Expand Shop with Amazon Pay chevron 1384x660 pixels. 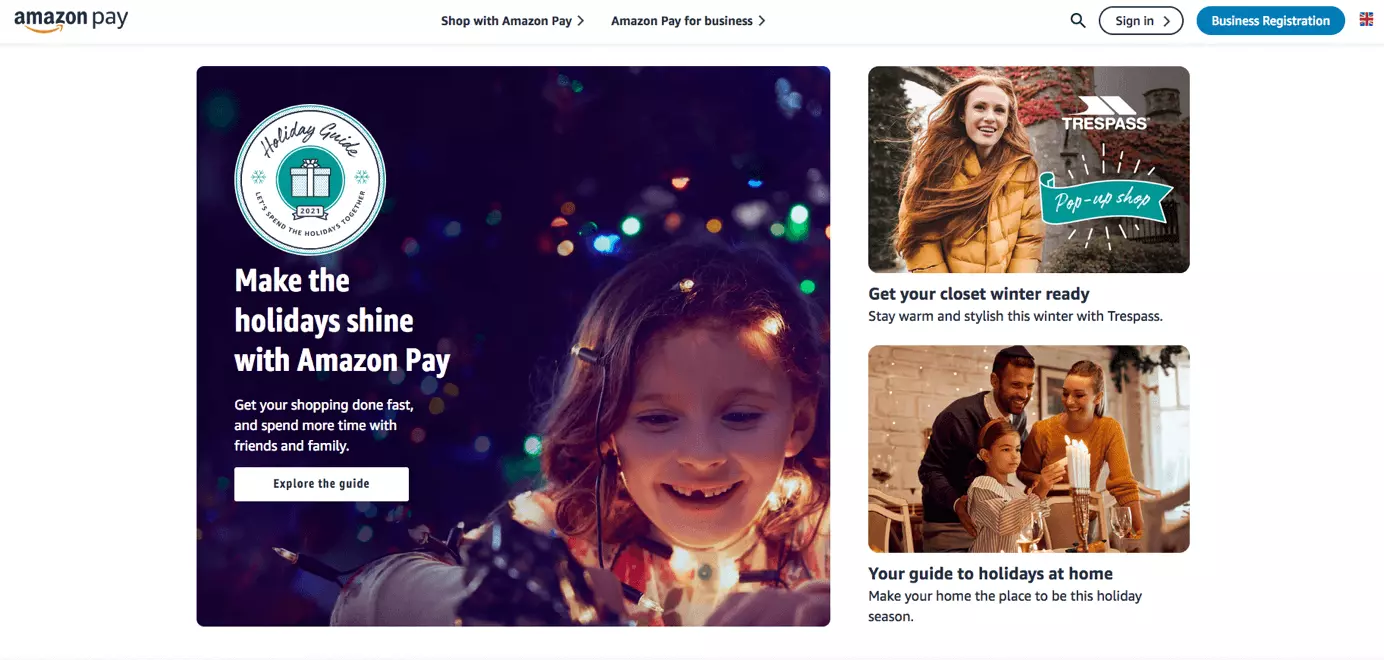click(581, 21)
